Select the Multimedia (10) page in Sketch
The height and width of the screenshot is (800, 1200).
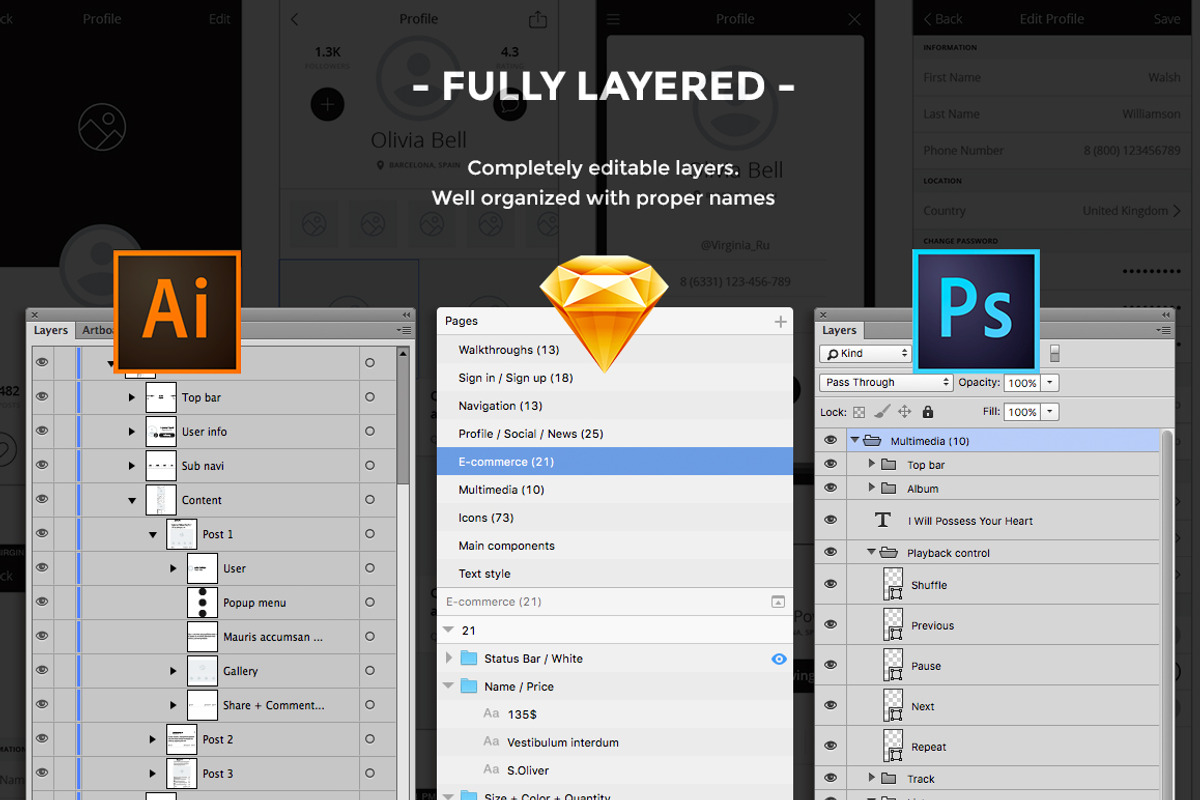615,490
